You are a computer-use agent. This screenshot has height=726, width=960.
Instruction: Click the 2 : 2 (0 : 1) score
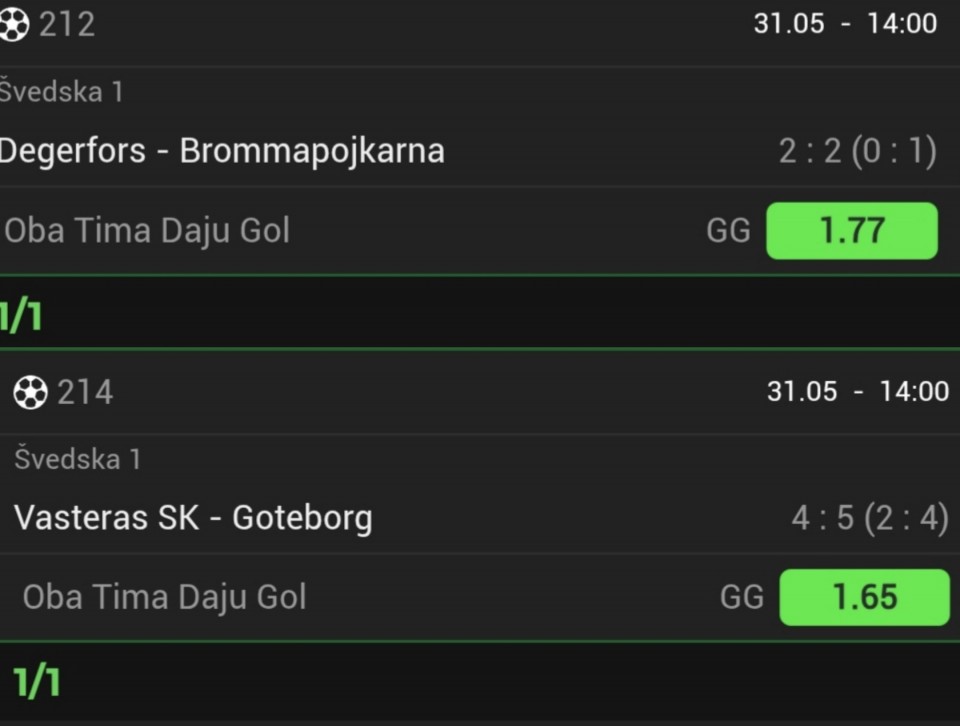(x=858, y=151)
